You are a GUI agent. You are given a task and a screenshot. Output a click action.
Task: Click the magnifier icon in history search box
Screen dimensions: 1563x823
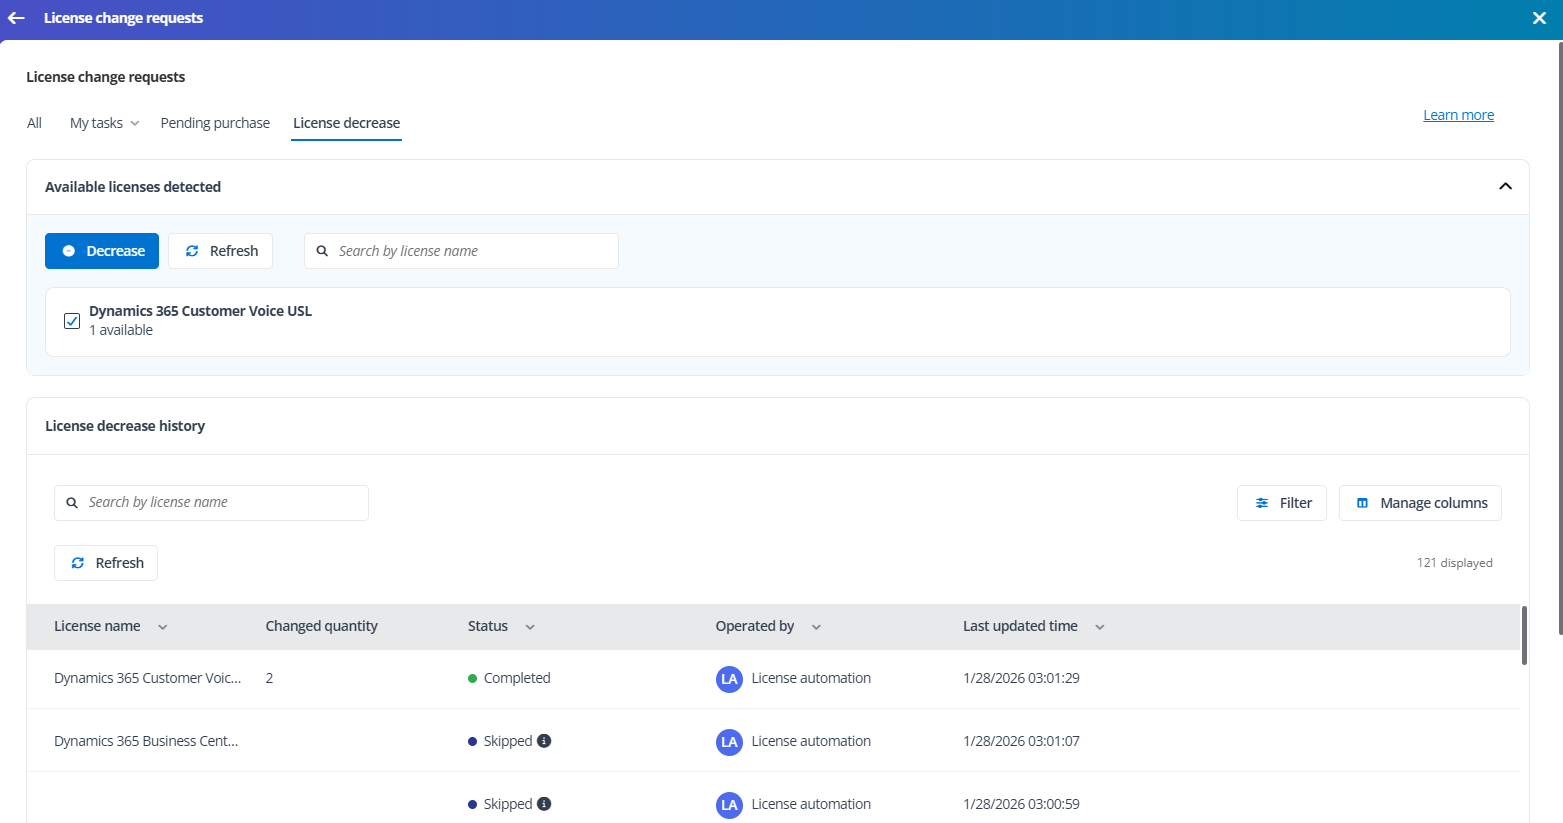(x=72, y=503)
